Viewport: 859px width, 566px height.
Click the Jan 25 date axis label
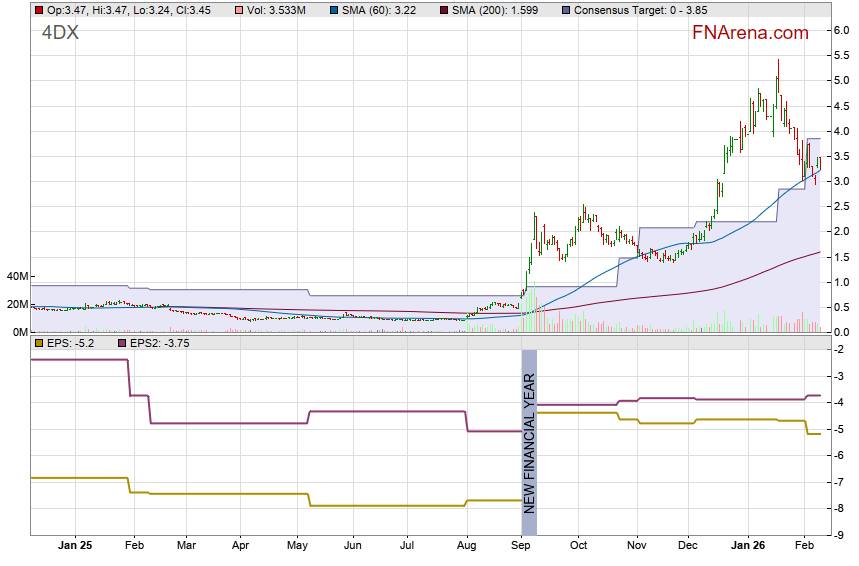click(x=75, y=546)
